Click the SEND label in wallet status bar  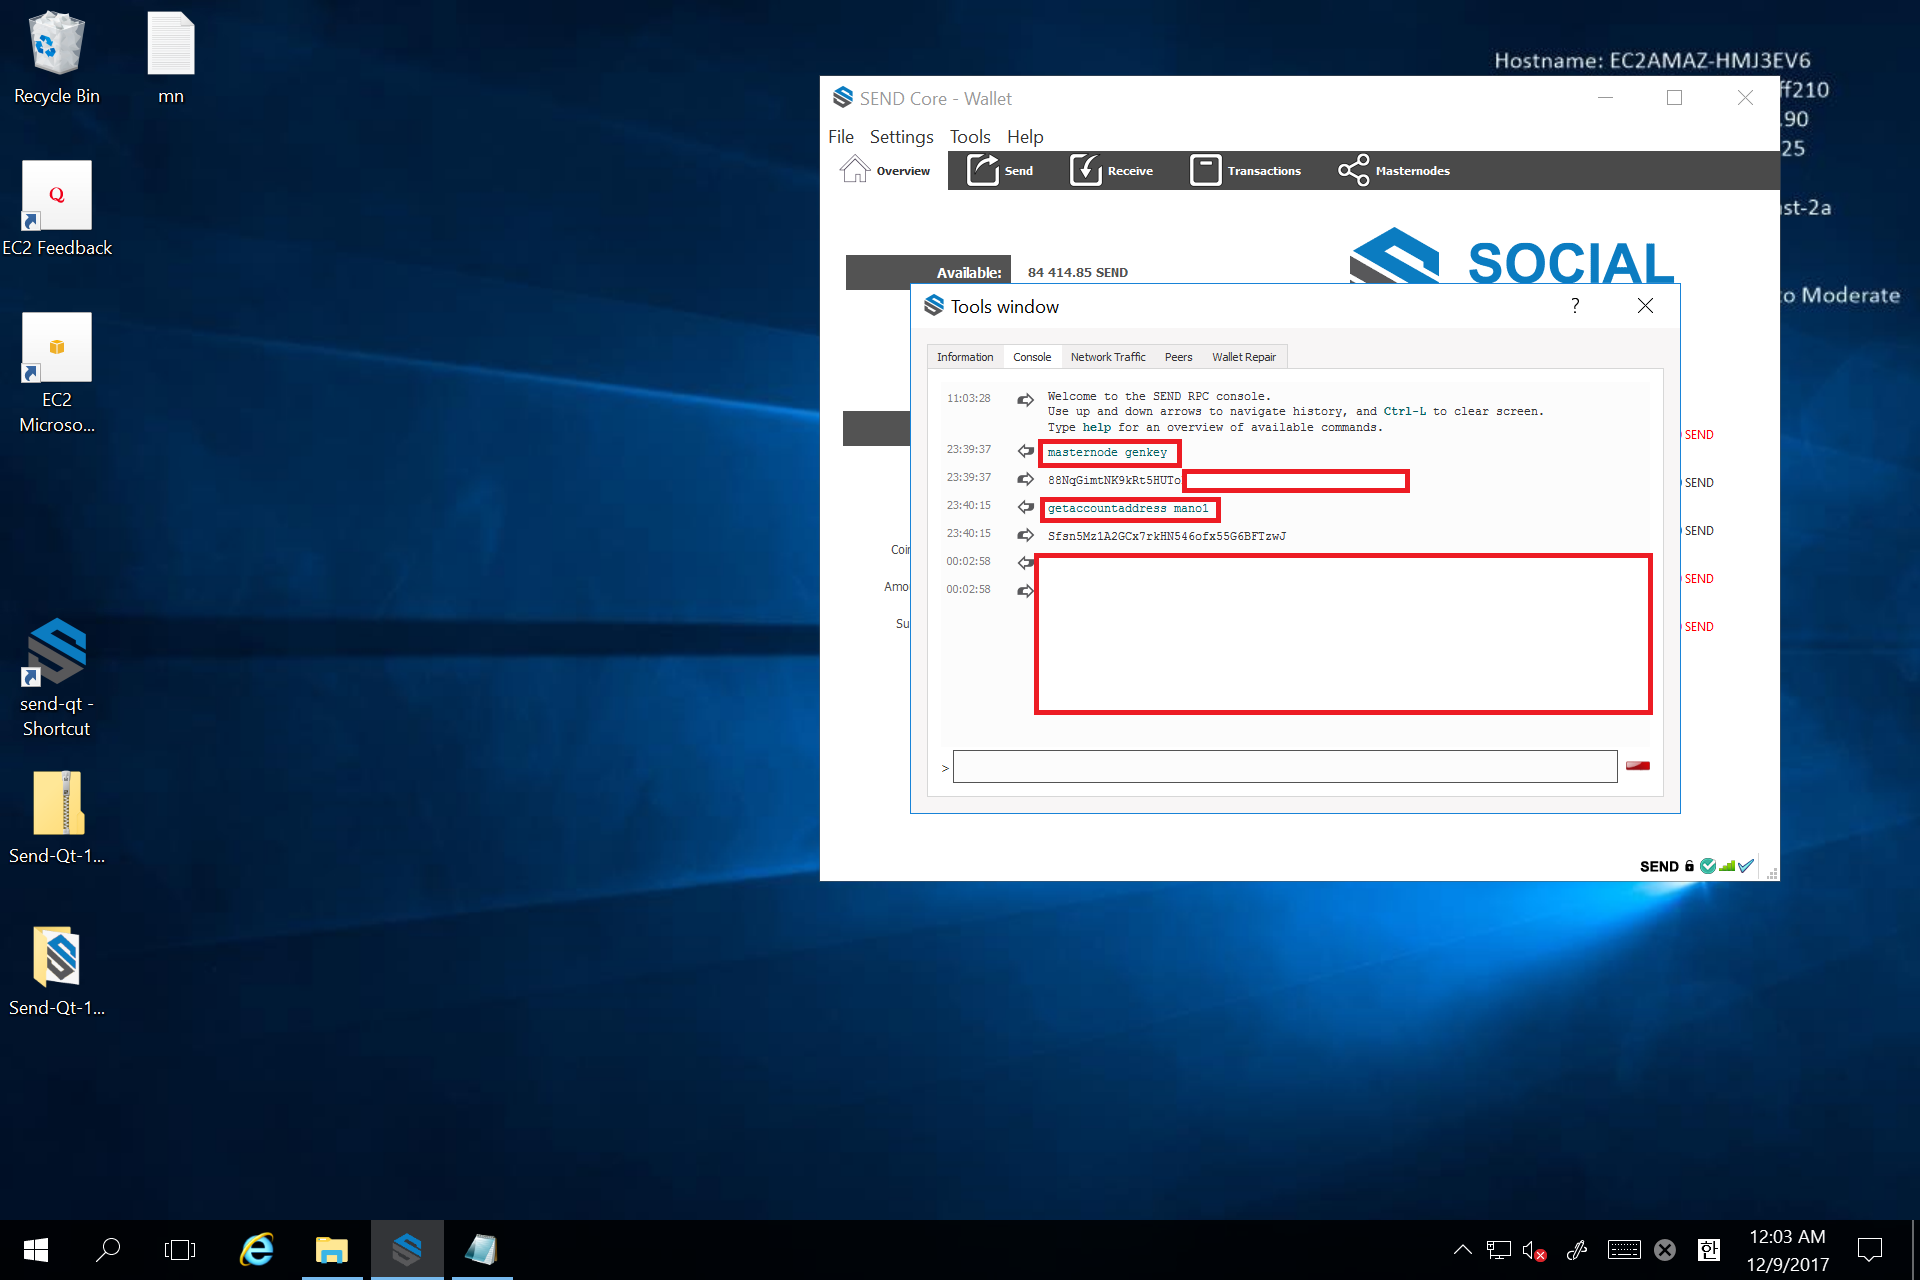(x=1659, y=866)
